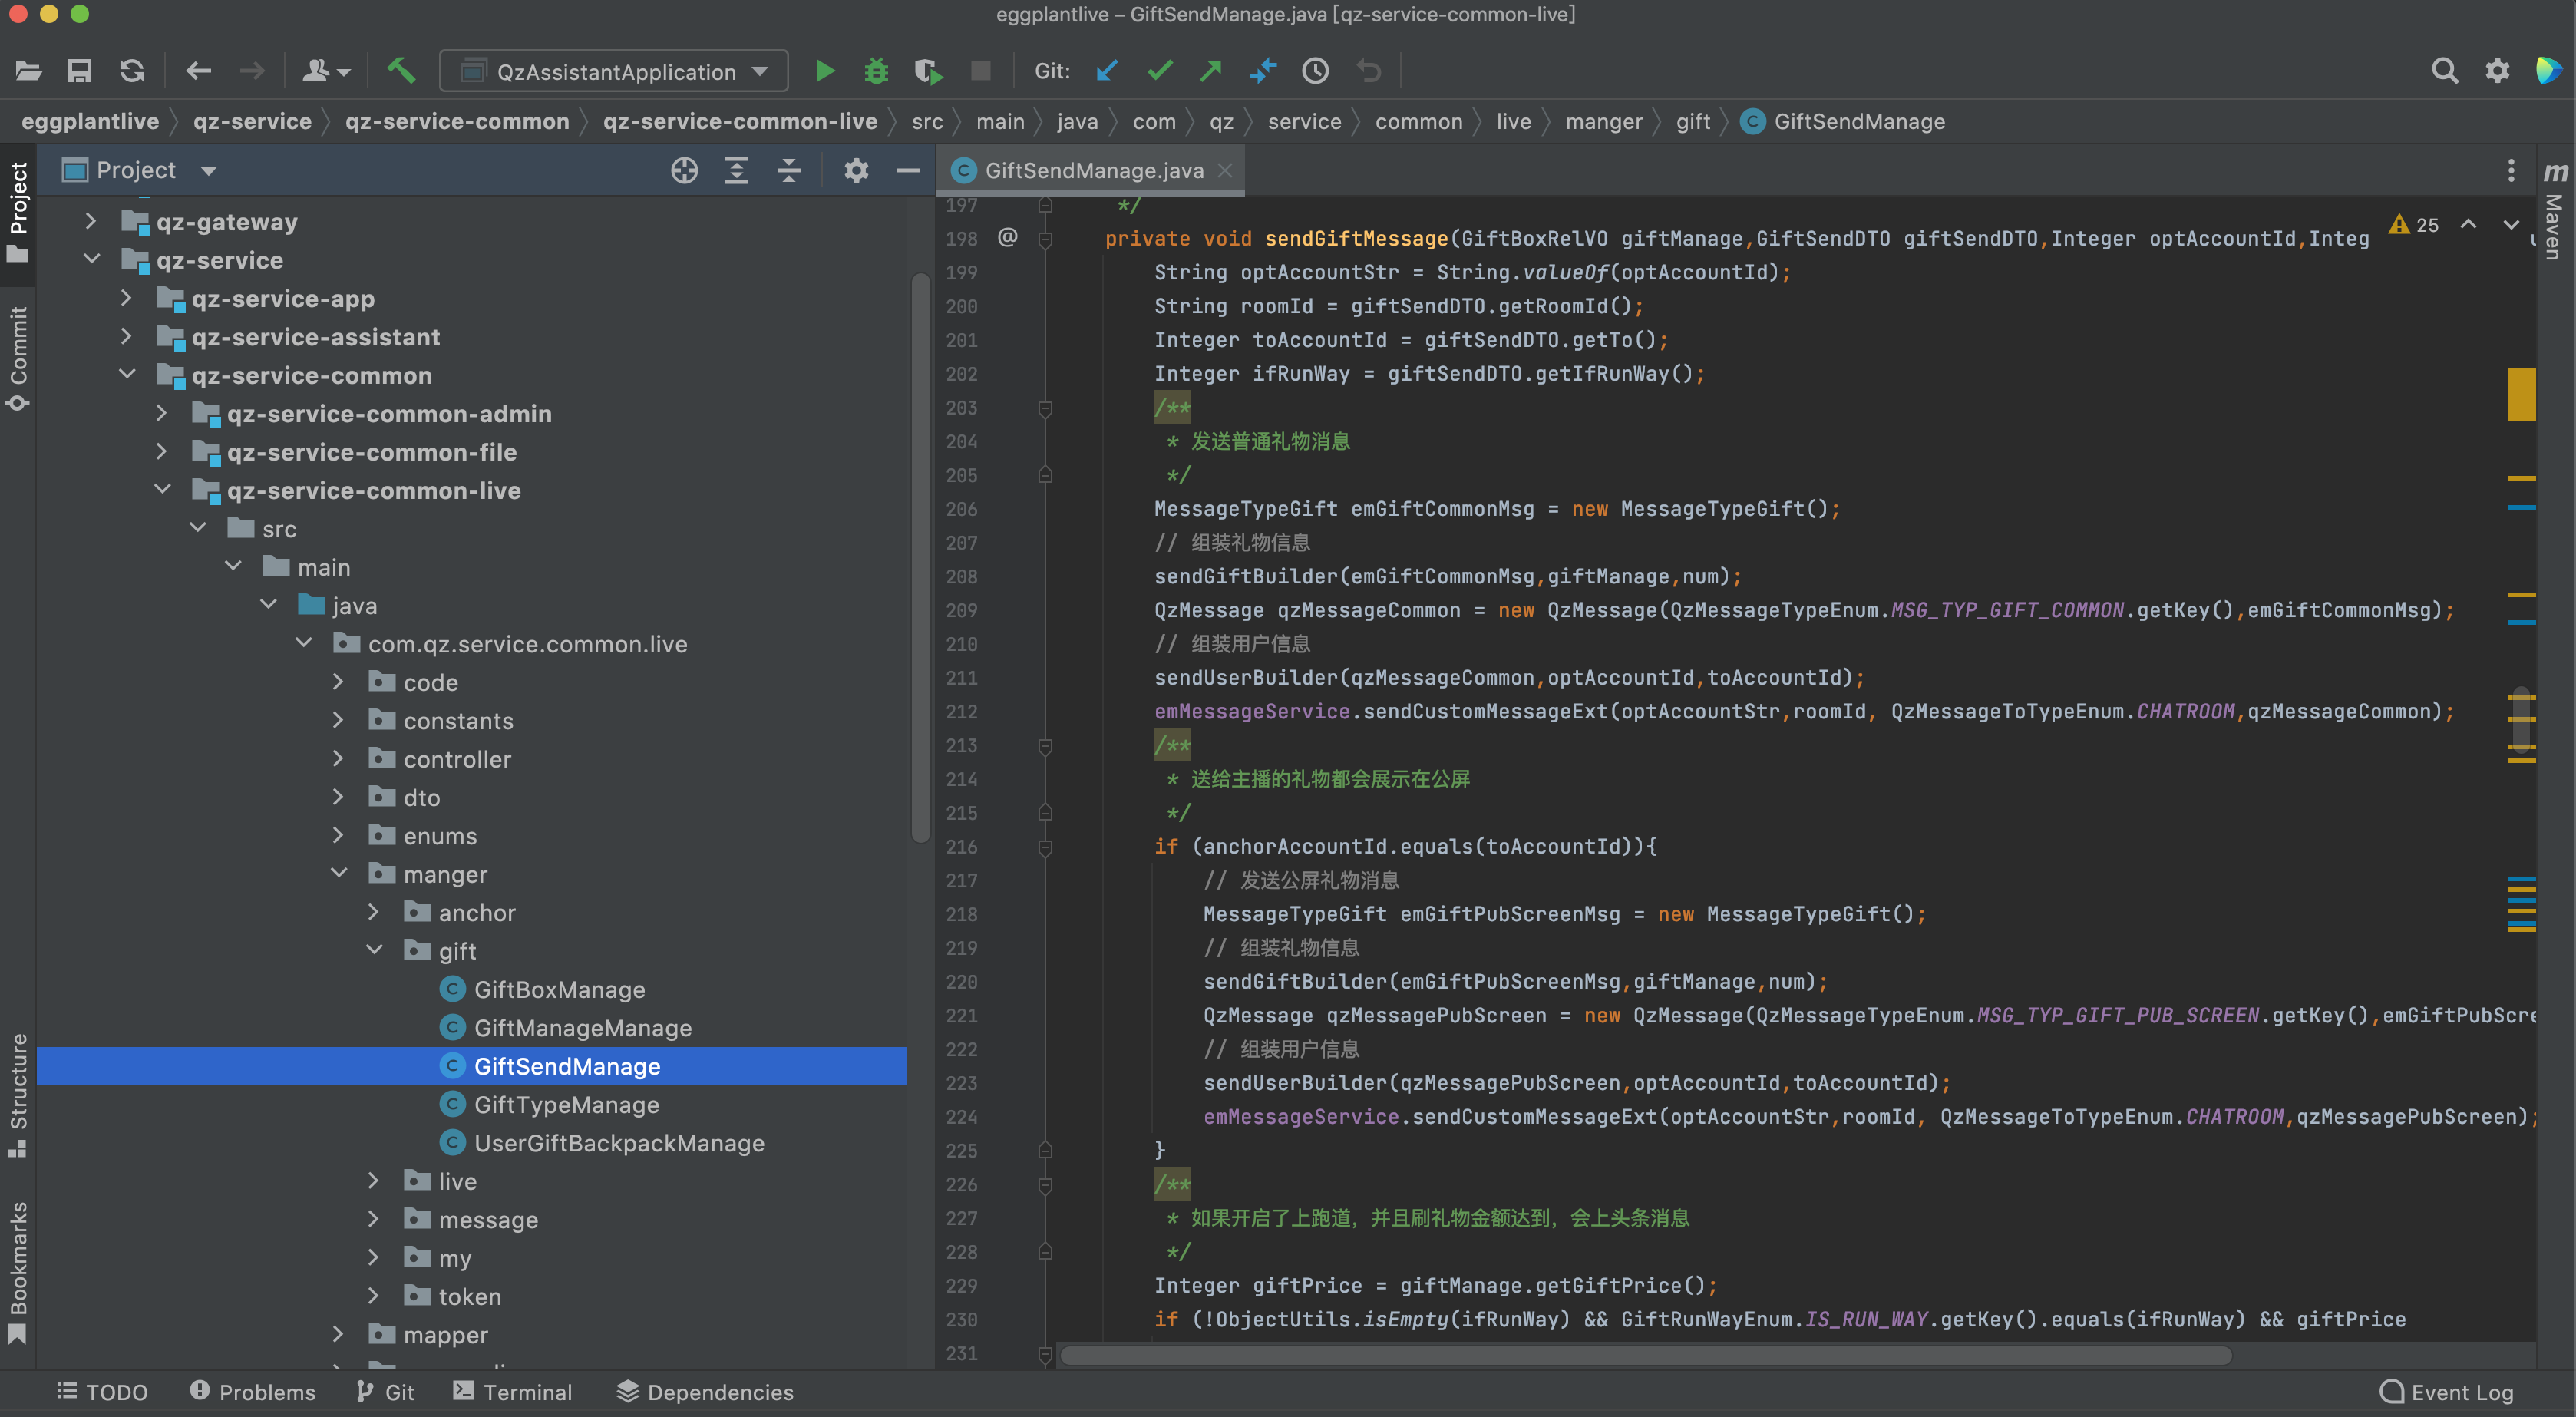Toggle the Structure tool window
Viewport: 2576px width, 1417px height.
[x=18, y=1094]
